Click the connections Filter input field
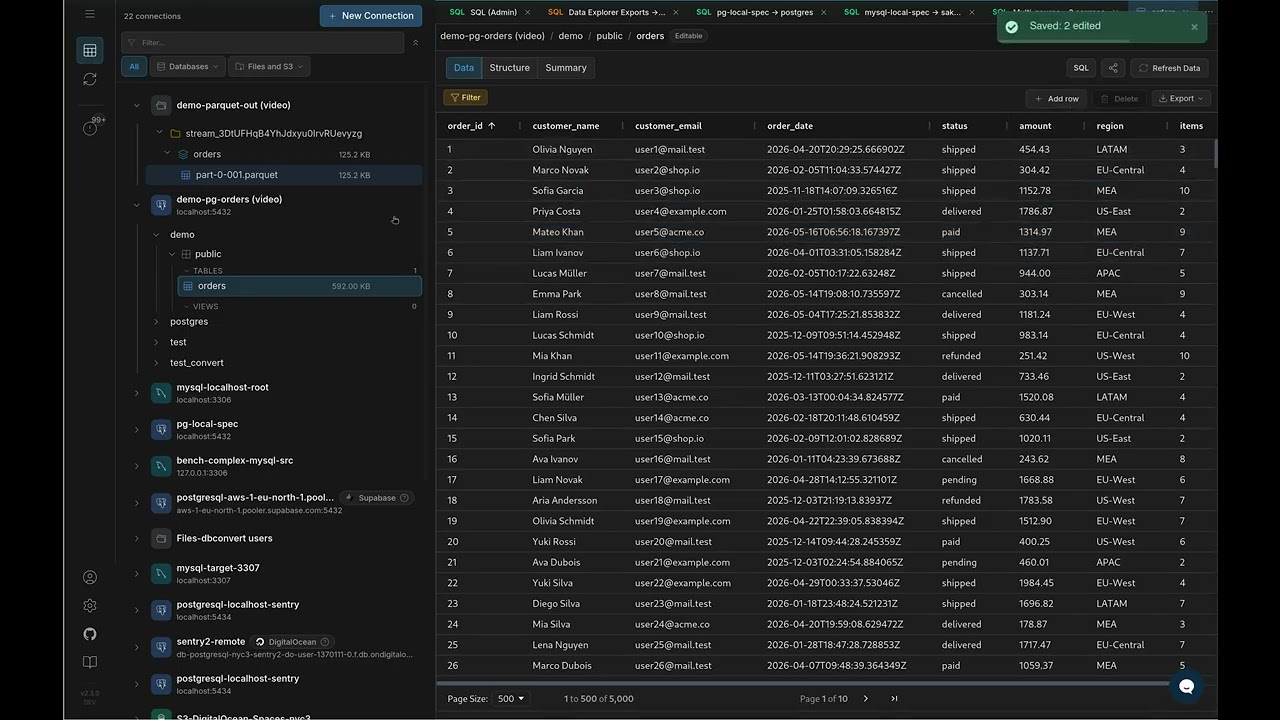This screenshot has height=720, width=1280. (263, 43)
